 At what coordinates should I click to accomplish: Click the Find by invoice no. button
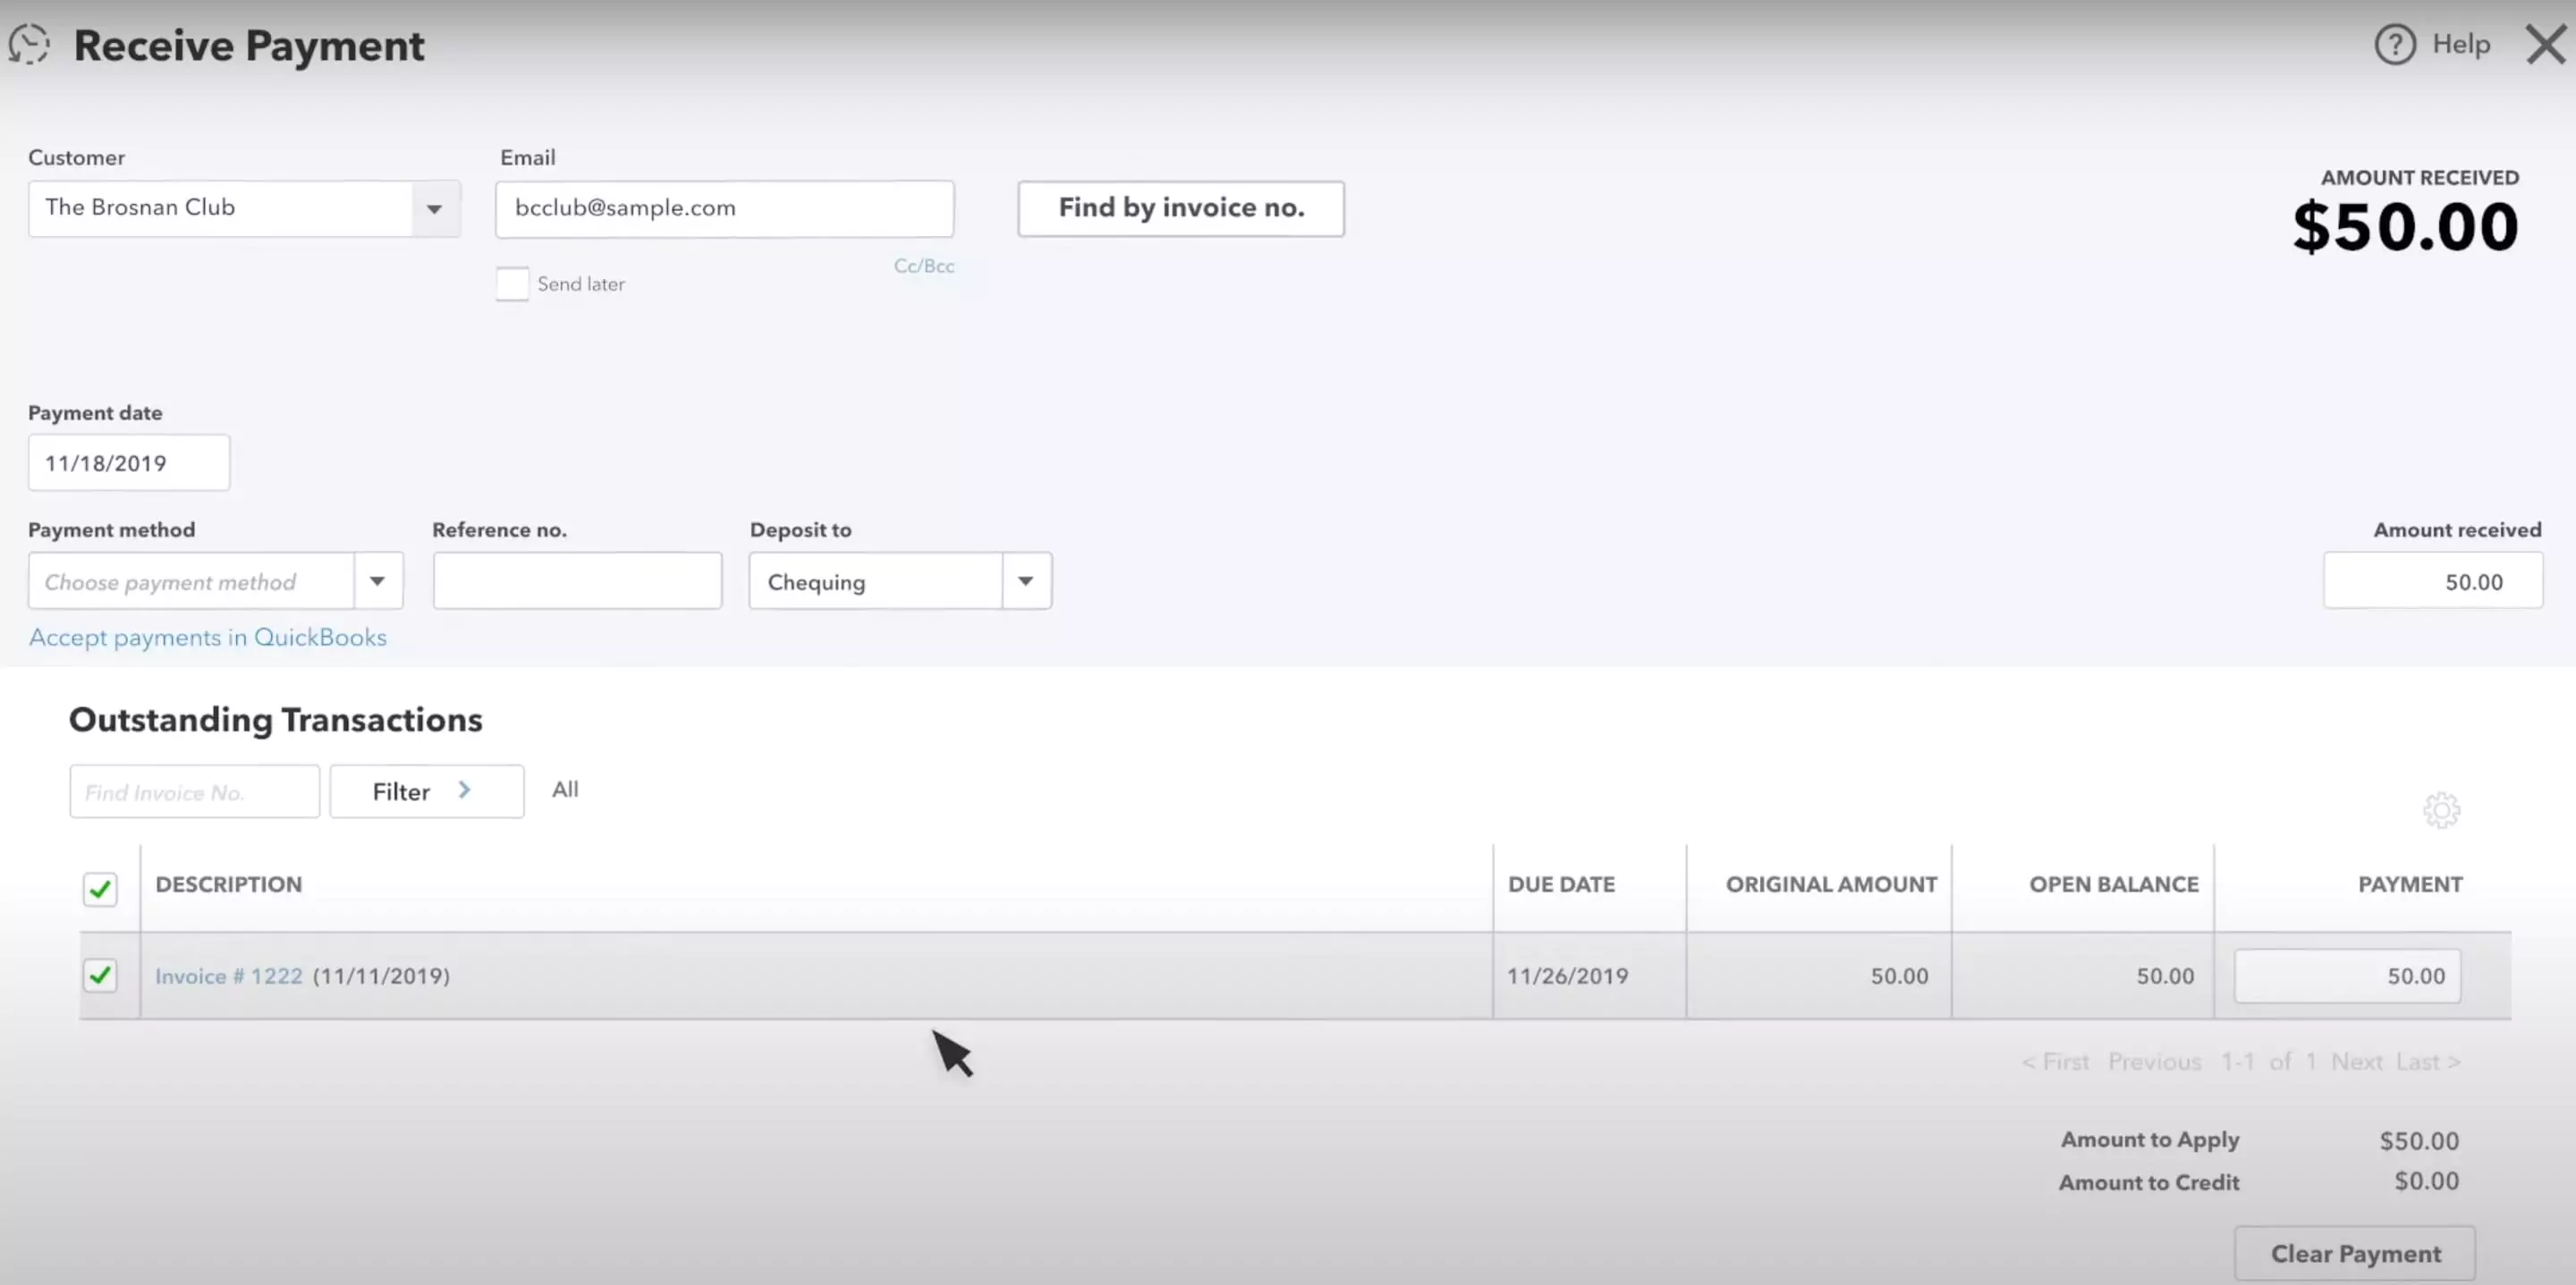click(1180, 208)
